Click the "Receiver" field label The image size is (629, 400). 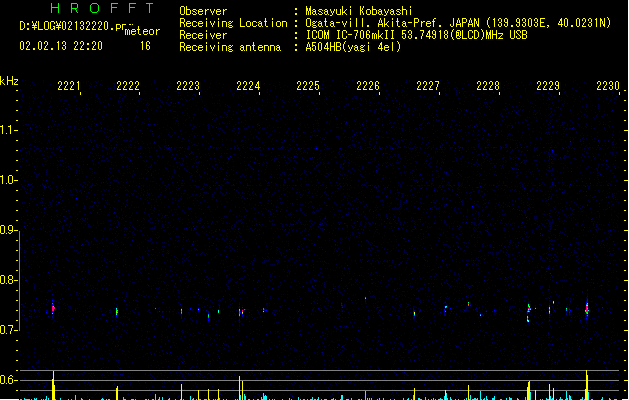(x=203, y=35)
